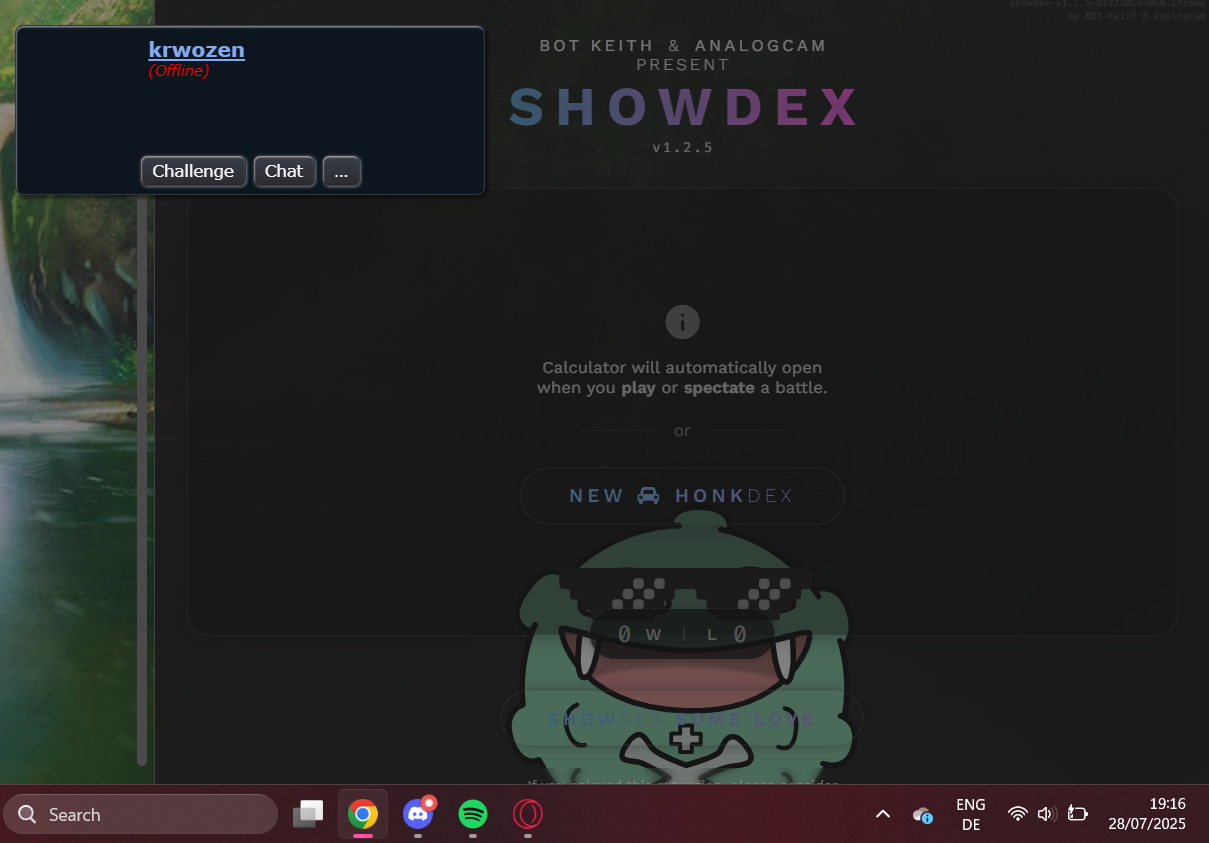Click the info circle icon above calculator text
This screenshot has height=843, width=1209.
pyautogui.click(x=682, y=322)
